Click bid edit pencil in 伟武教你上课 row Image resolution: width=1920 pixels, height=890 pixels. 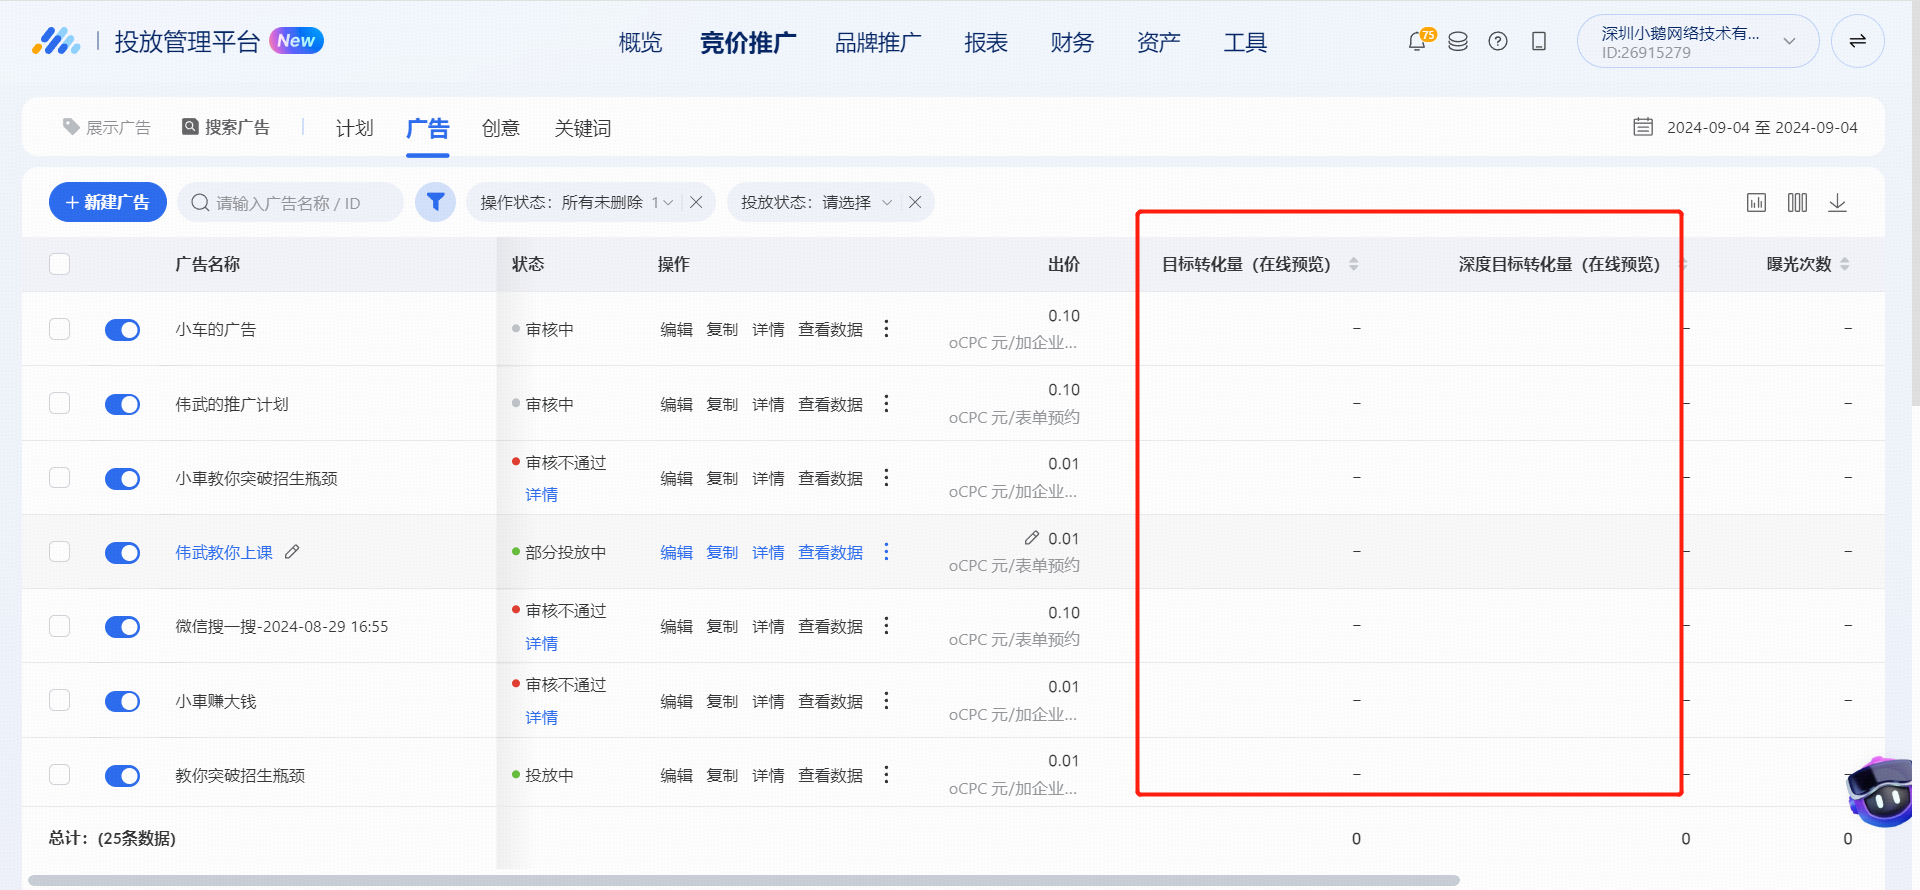coord(1032,538)
